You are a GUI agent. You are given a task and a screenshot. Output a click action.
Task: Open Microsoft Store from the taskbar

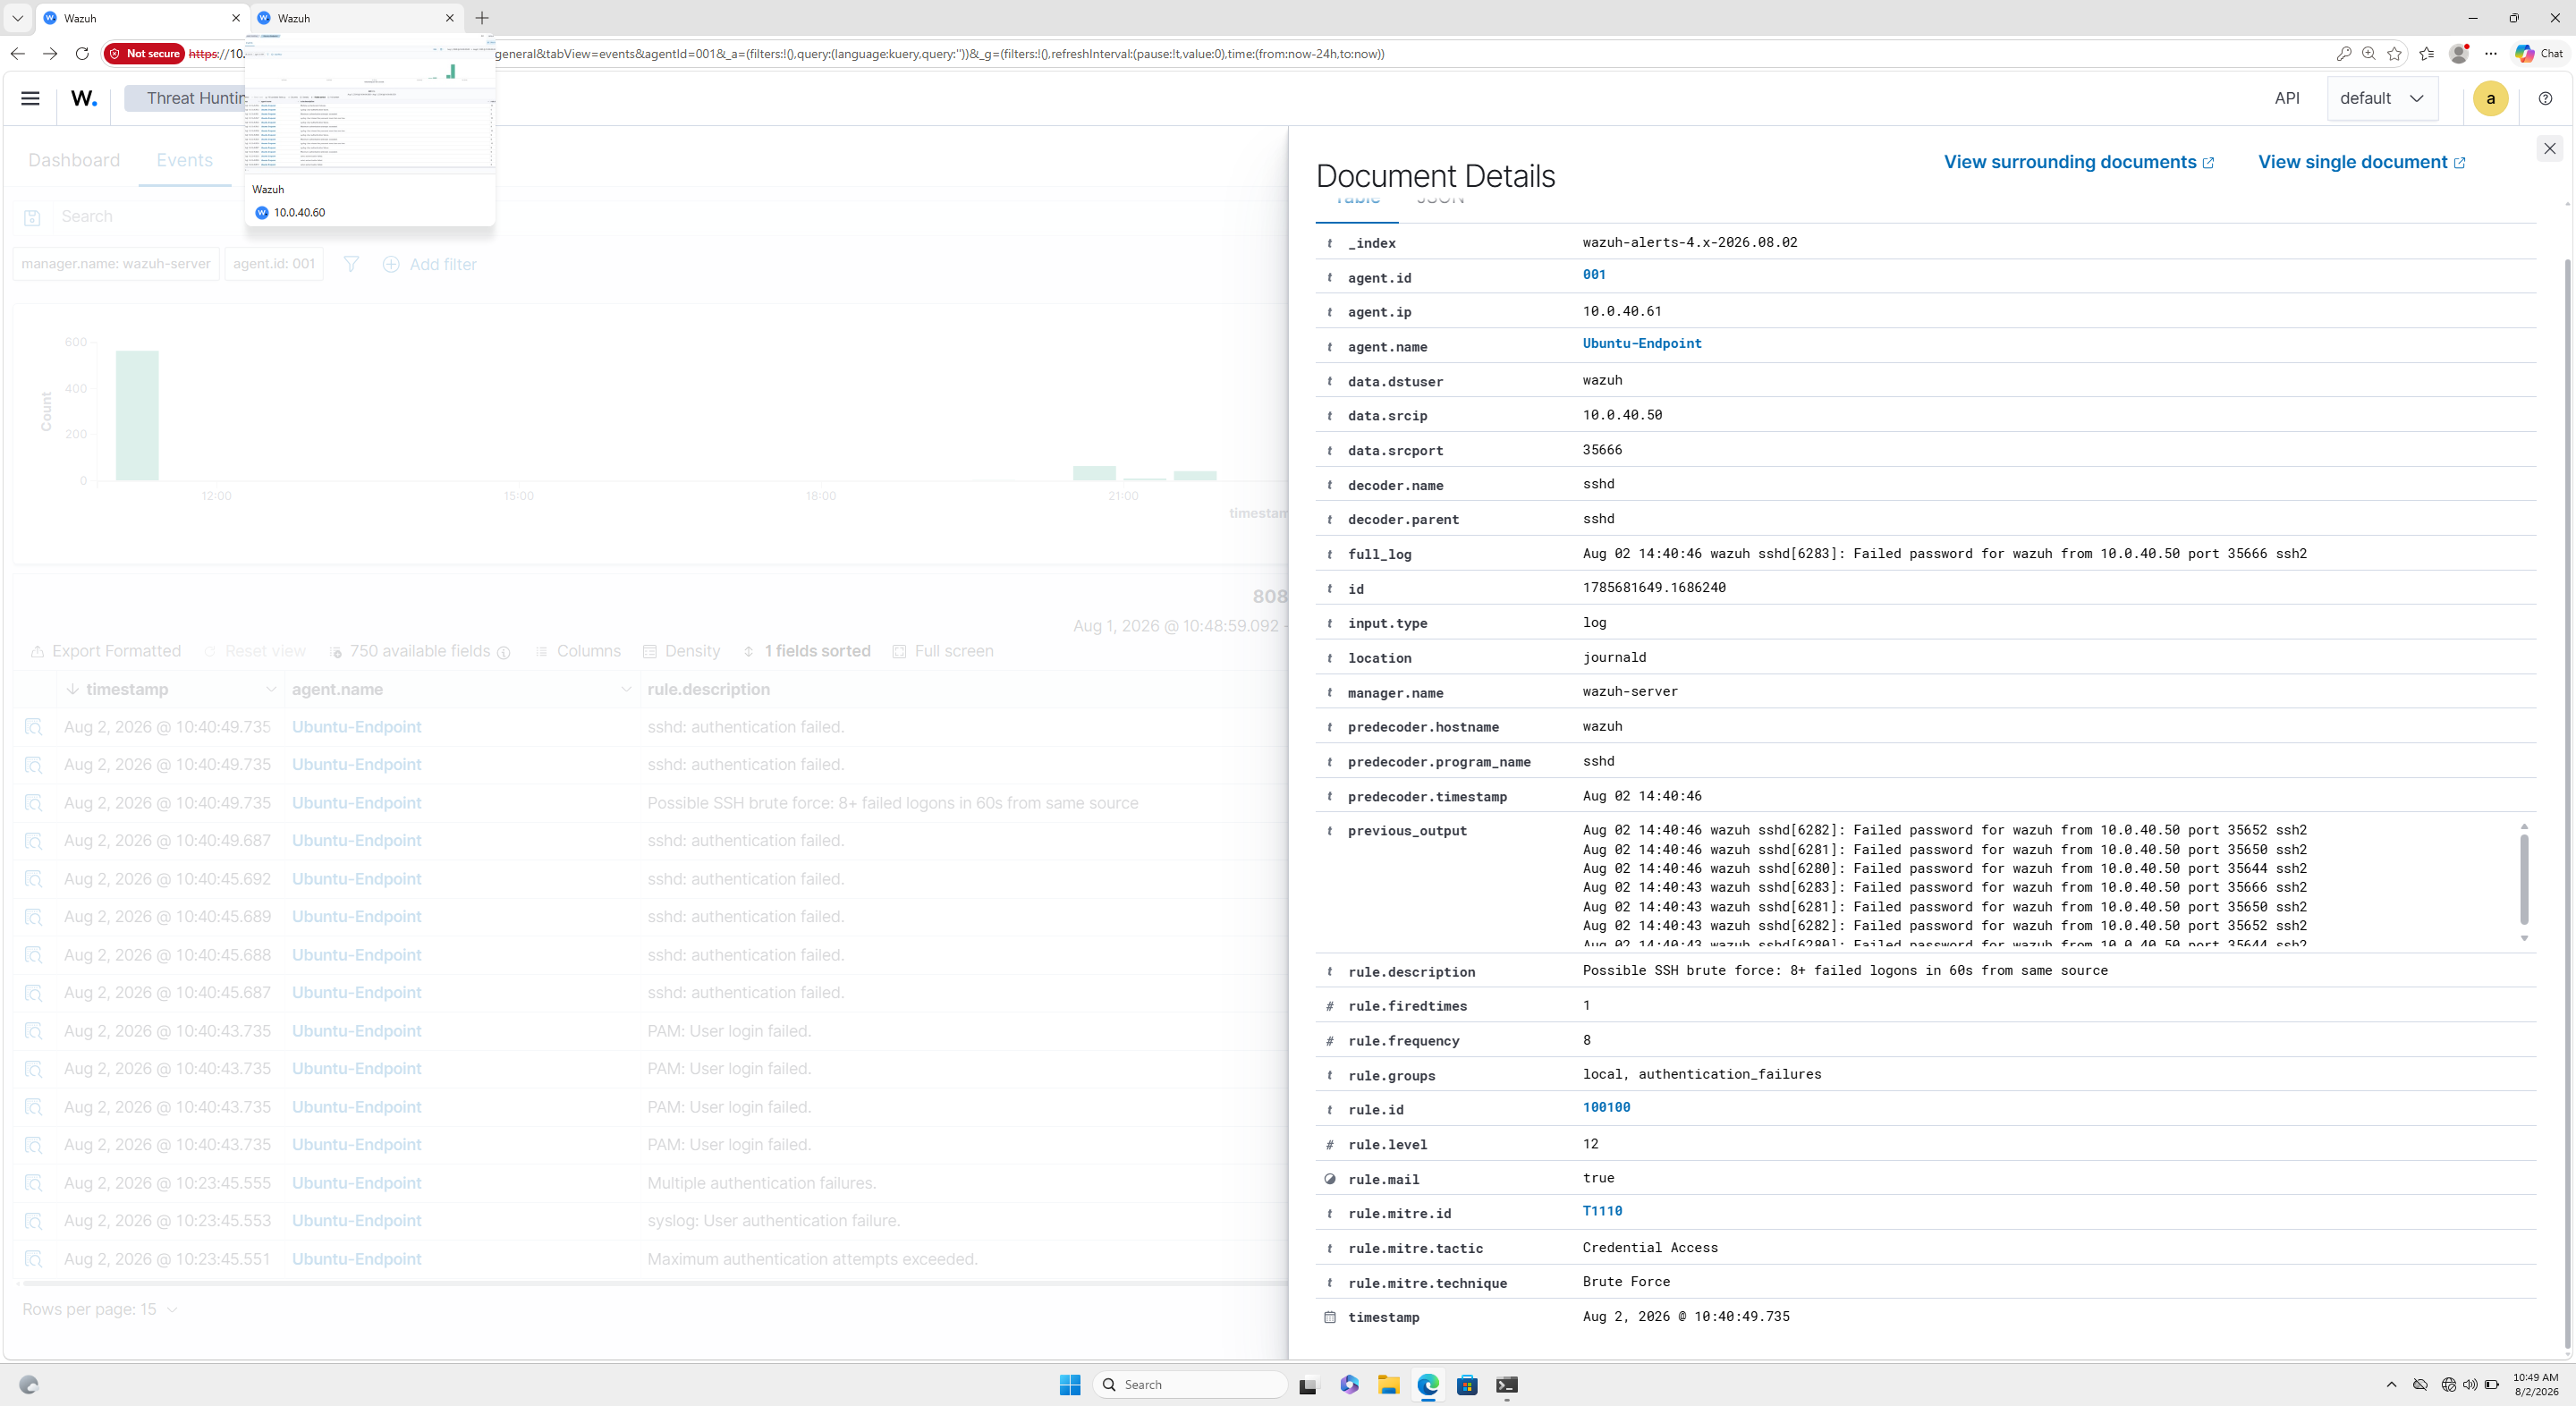tap(1467, 1385)
